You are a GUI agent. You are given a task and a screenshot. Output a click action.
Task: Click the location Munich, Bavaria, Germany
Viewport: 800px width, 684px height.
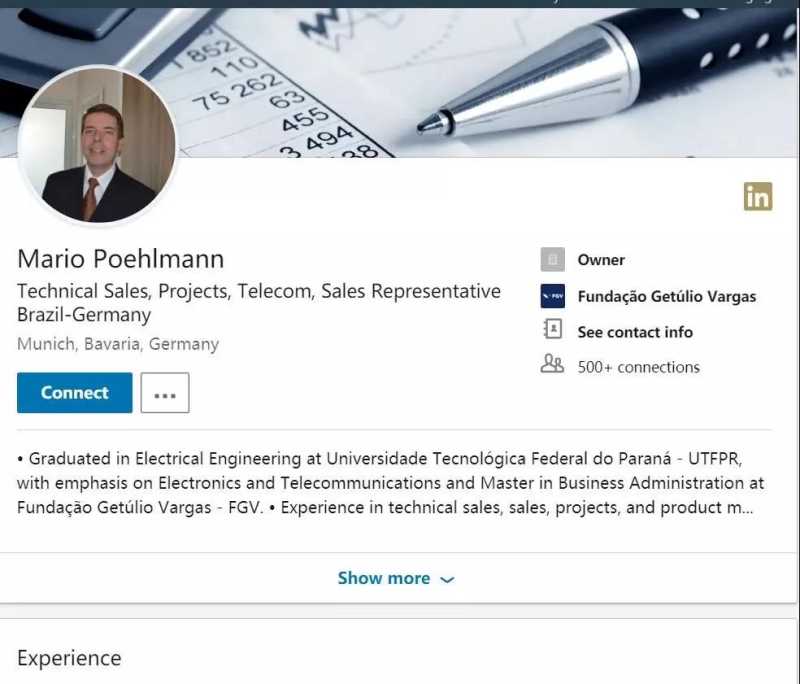tap(117, 343)
